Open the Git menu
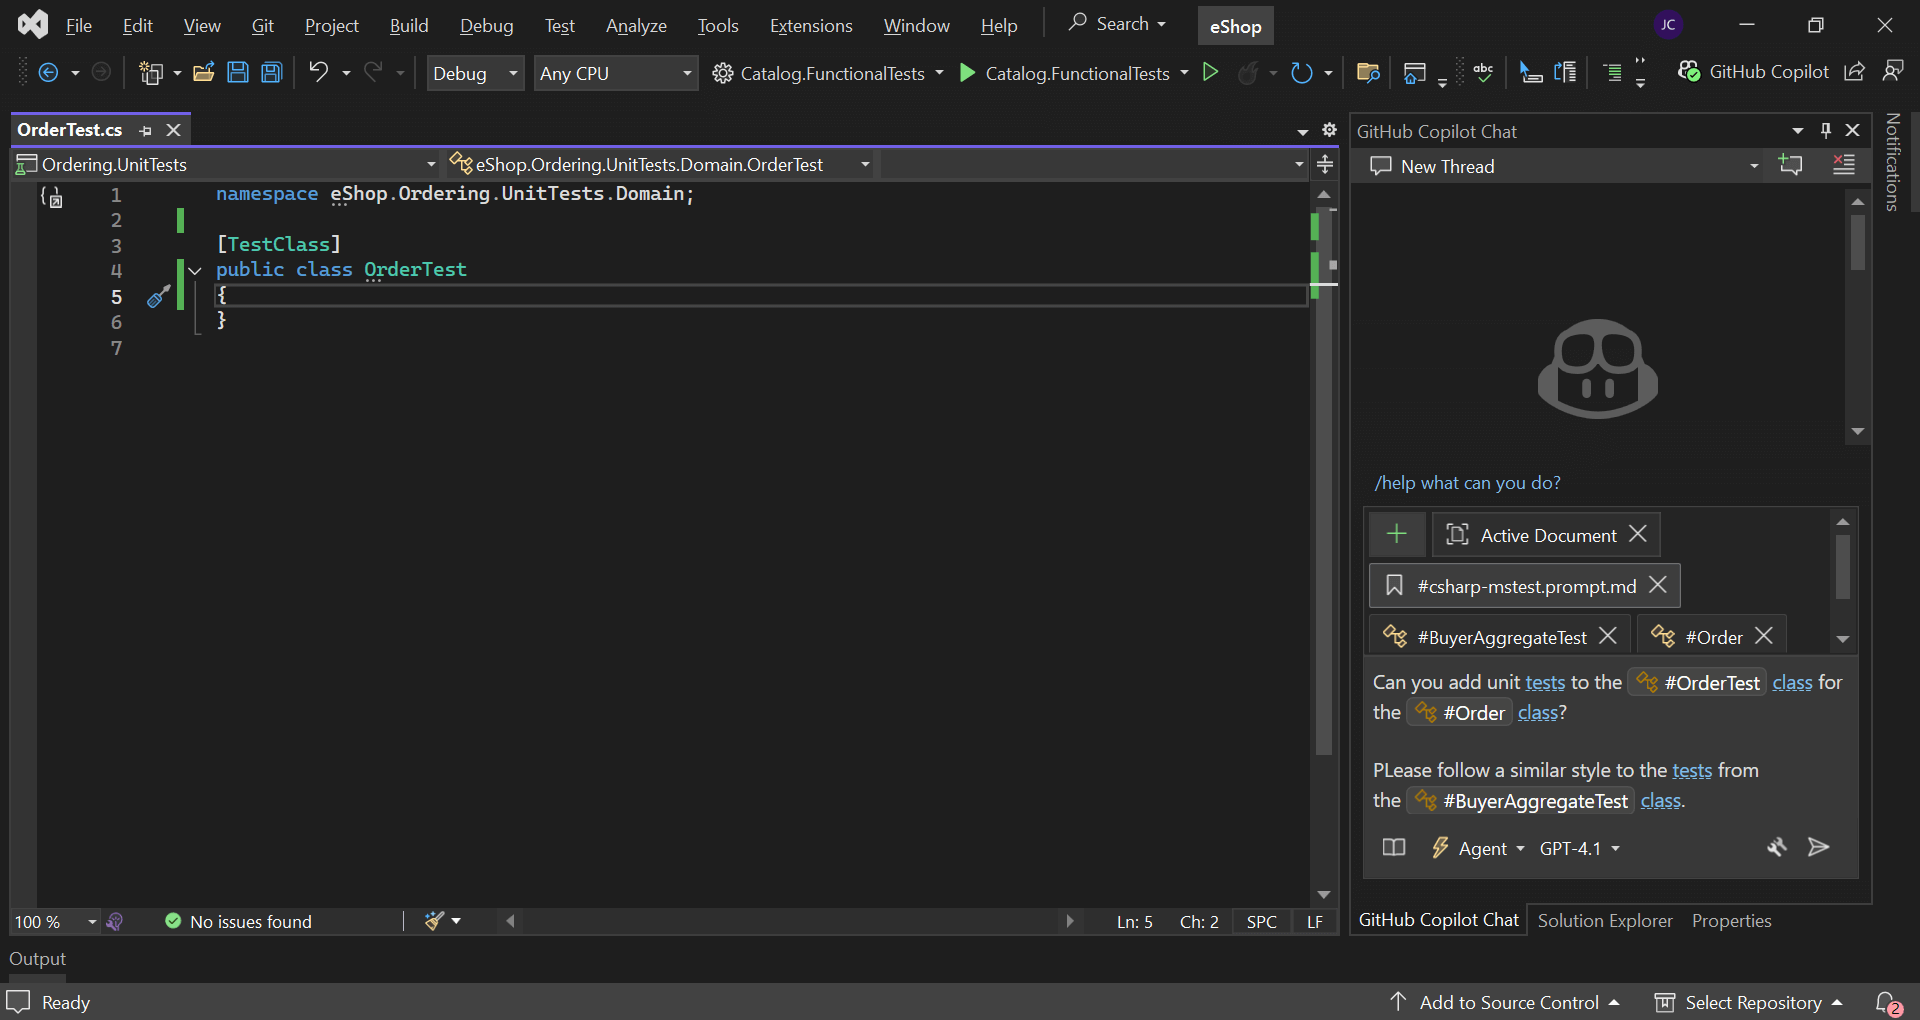The height and width of the screenshot is (1020, 1920). click(262, 25)
